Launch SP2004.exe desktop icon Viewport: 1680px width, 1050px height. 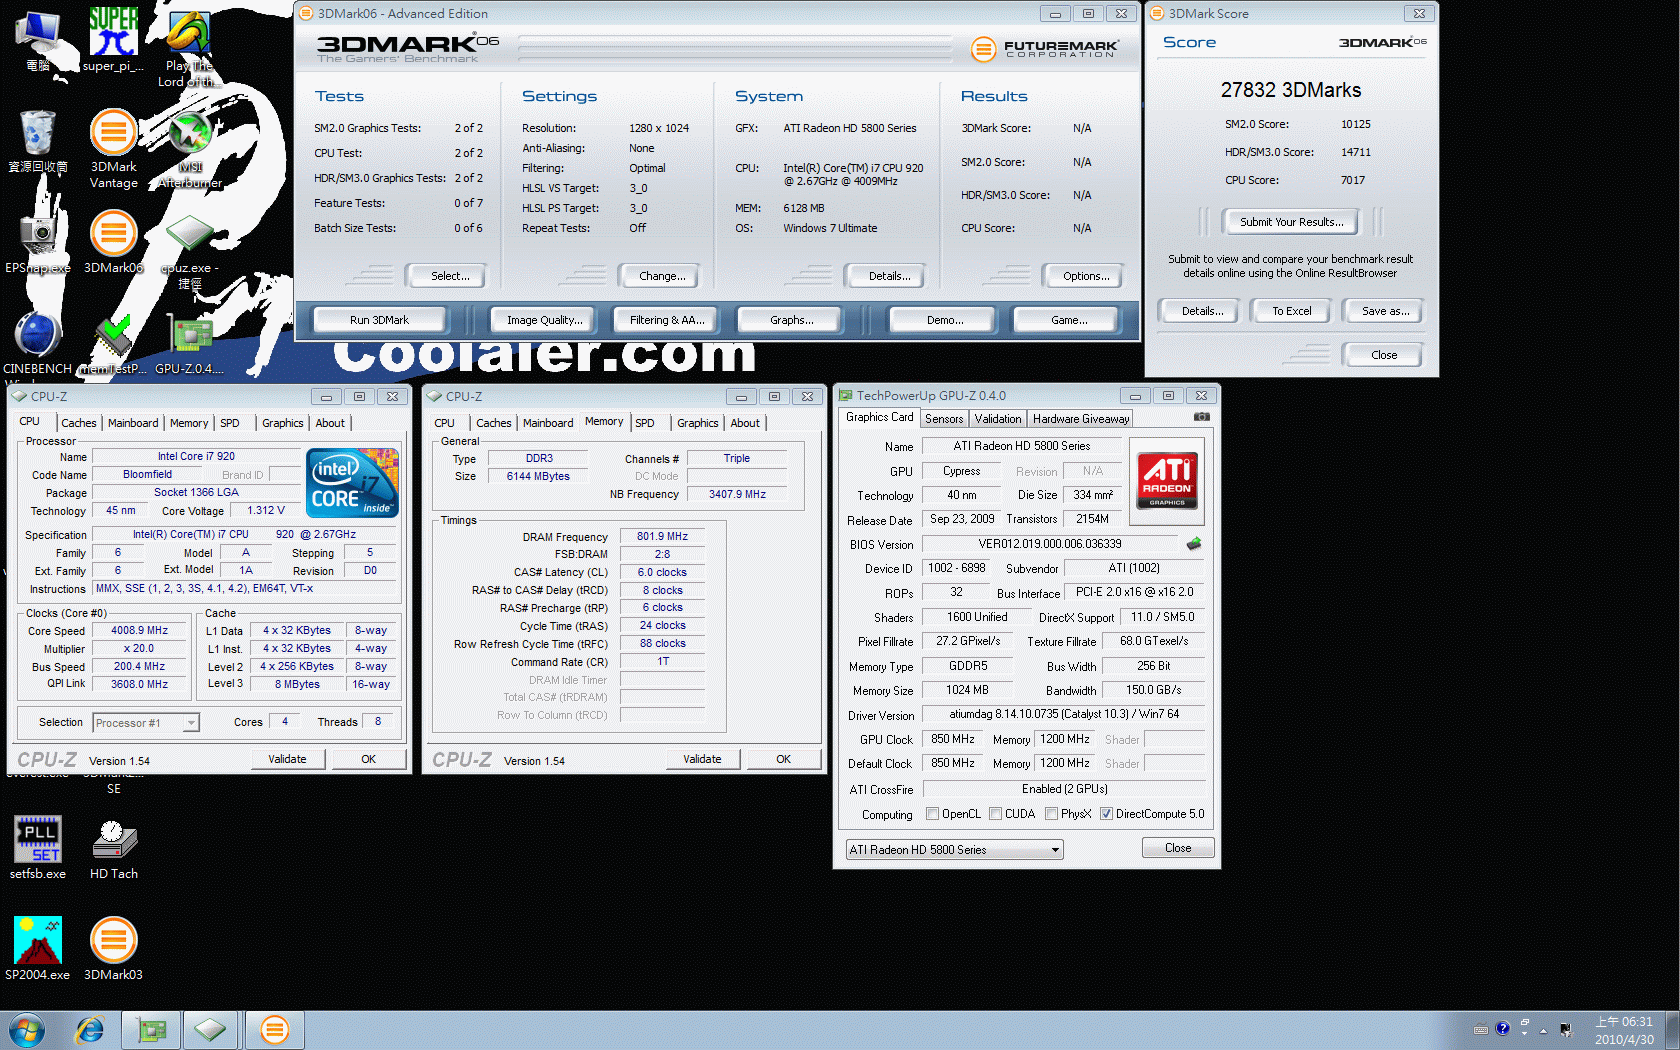tap(38, 948)
